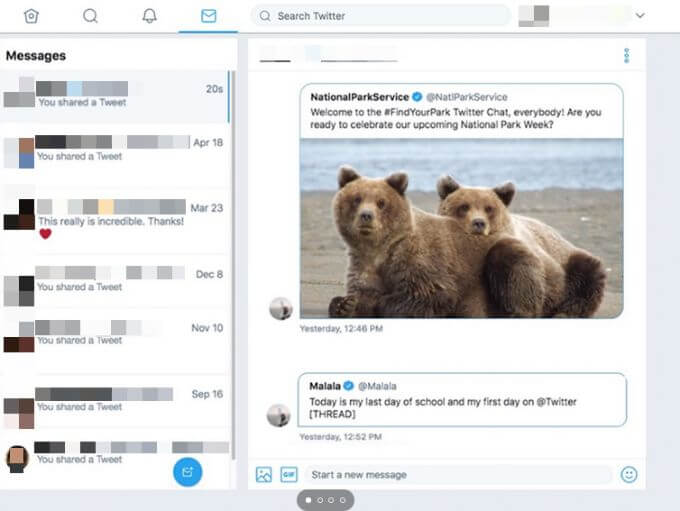Click the messages list scrollbar
The image size is (680, 511).
[x=233, y=265]
